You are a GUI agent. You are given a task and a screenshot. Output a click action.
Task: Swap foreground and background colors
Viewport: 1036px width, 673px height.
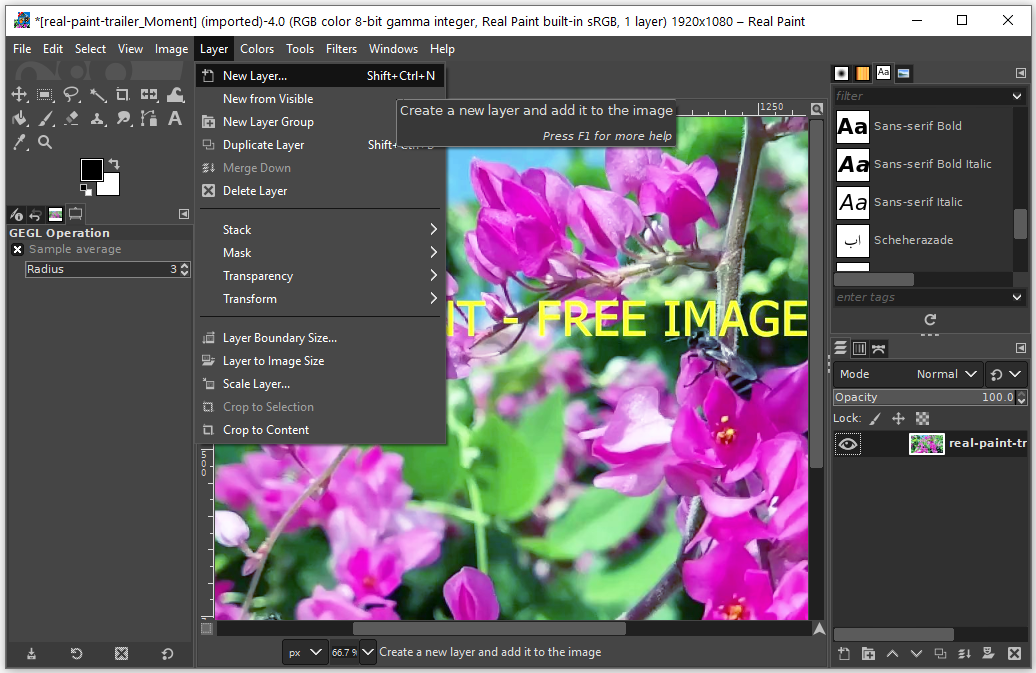tap(114, 162)
